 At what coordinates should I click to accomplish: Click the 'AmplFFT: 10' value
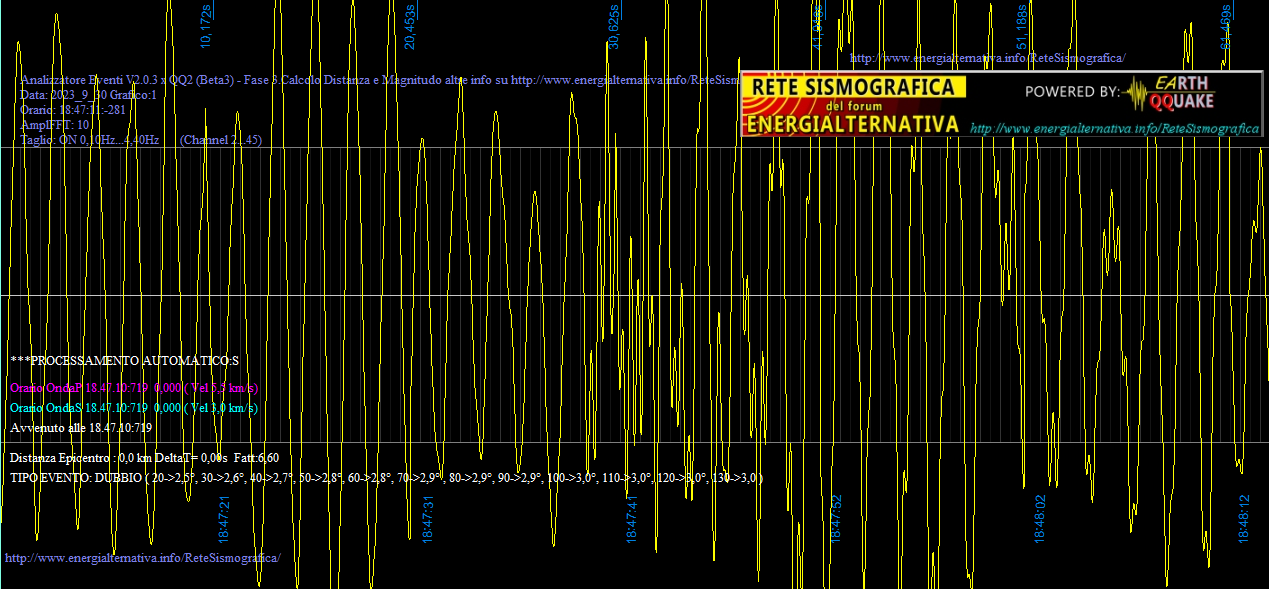pyautogui.click(x=55, y=125)
